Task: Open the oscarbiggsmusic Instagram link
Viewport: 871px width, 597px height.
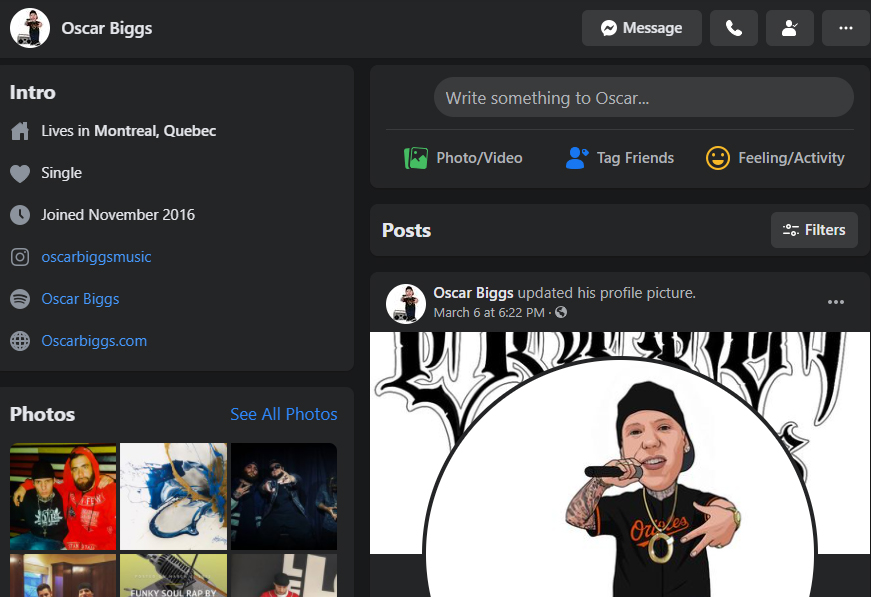Action: coord(96,257)
